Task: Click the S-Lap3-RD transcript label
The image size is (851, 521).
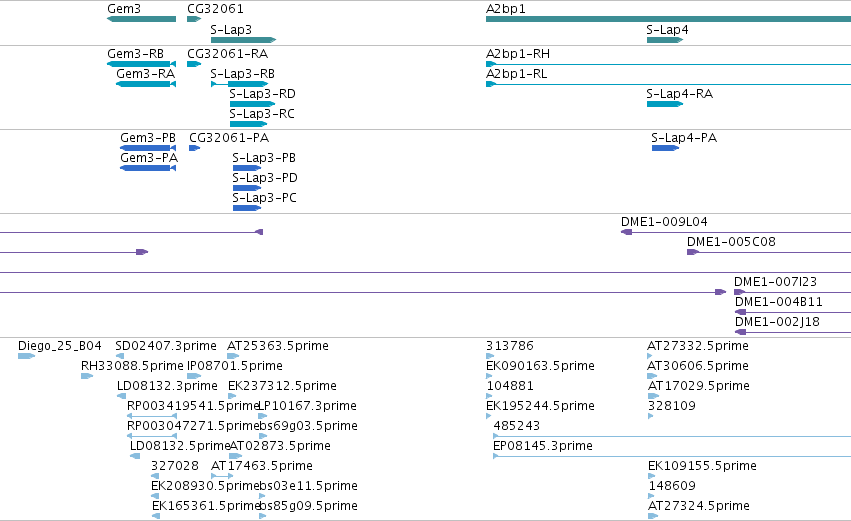Action: click(x=262, y=94)
